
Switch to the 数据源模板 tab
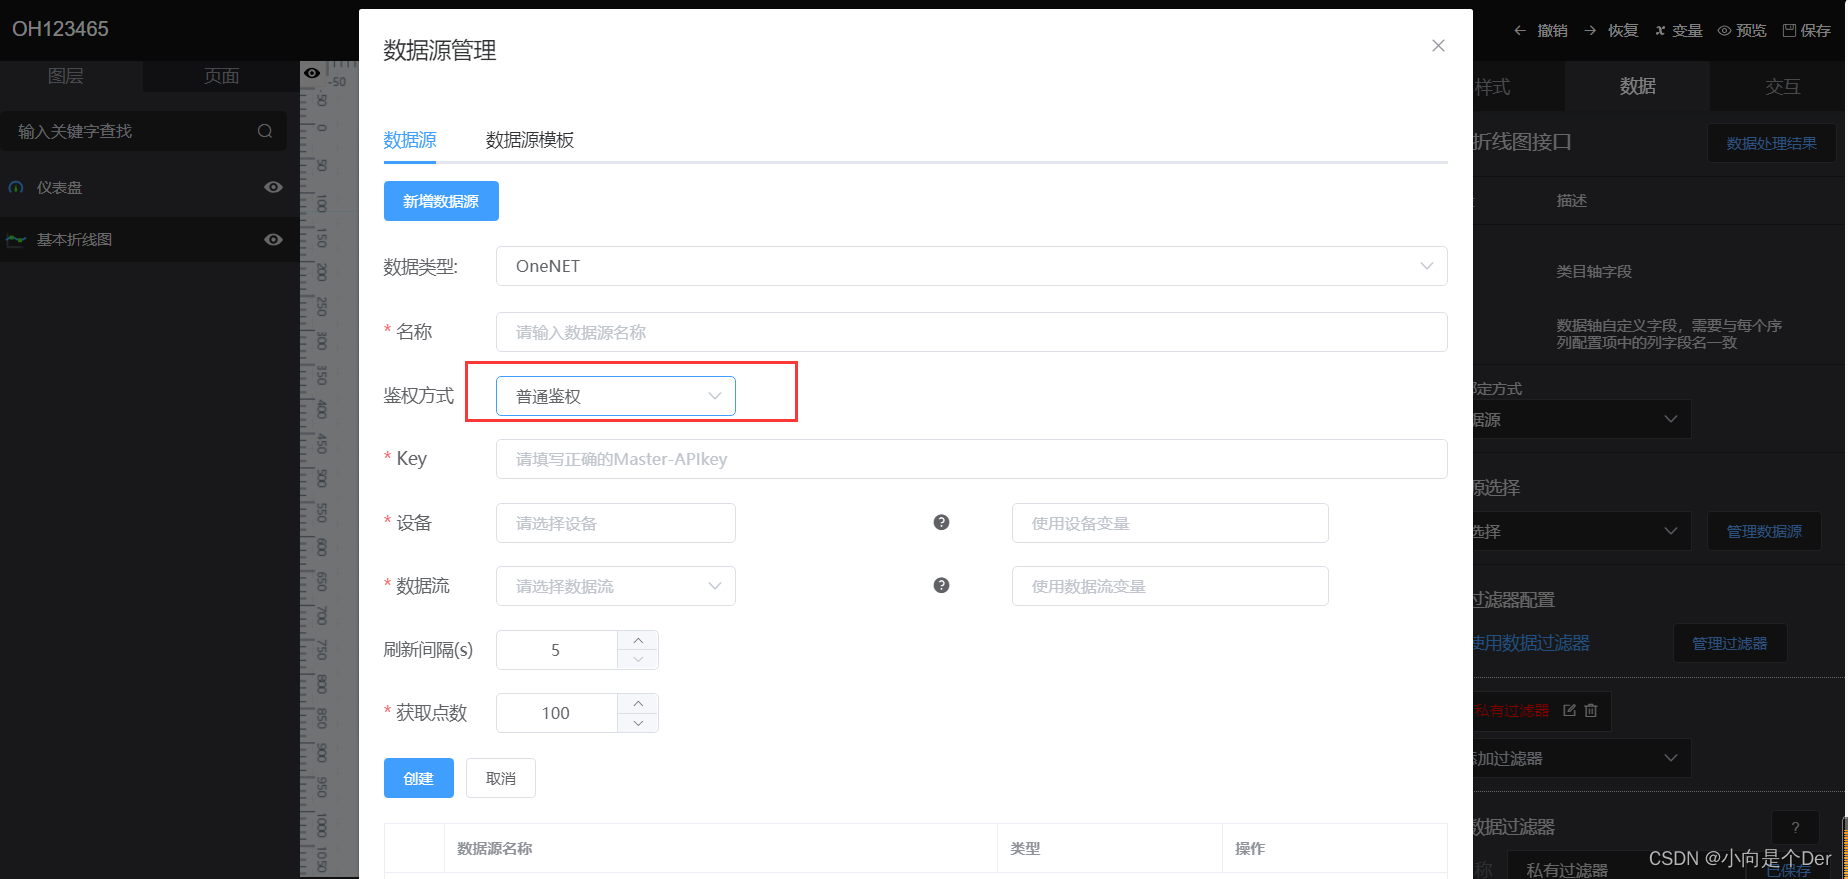(530, 140)
